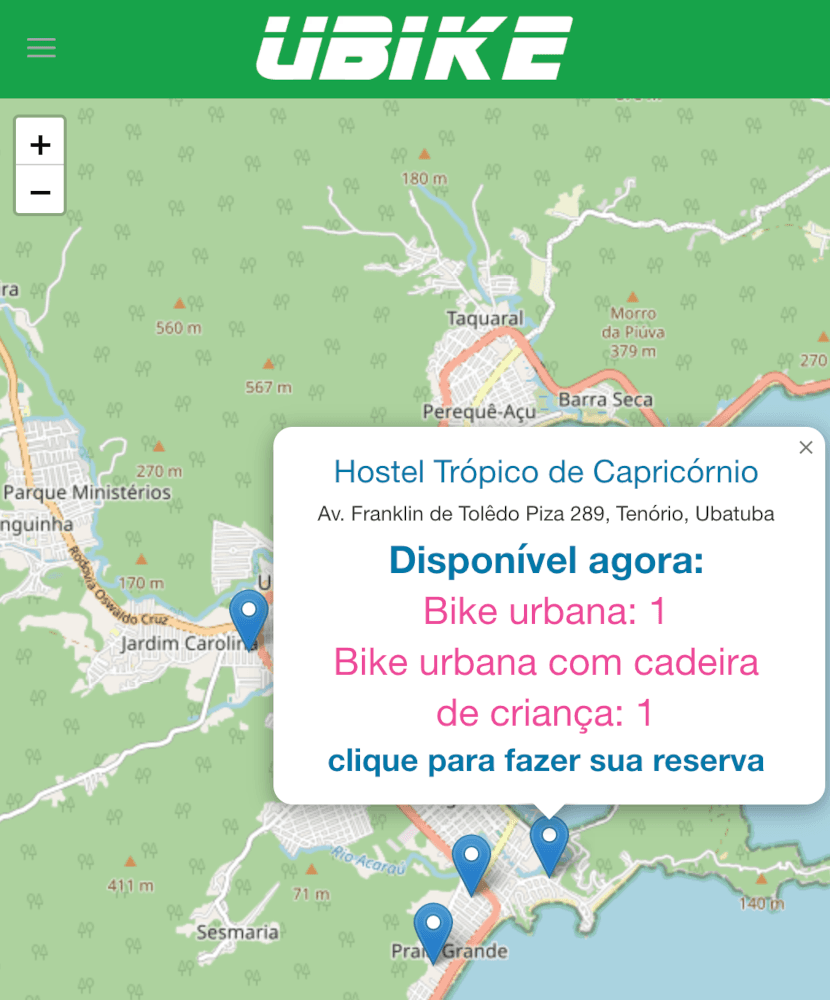
Task: Click 'clique para fazer sua reserva'
Action: pos(545,761)
